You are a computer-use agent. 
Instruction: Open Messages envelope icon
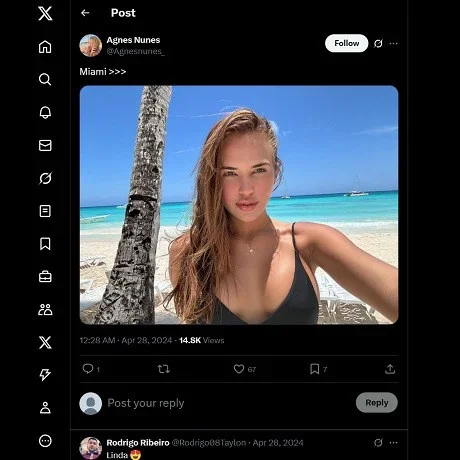[x=45, y=145]
